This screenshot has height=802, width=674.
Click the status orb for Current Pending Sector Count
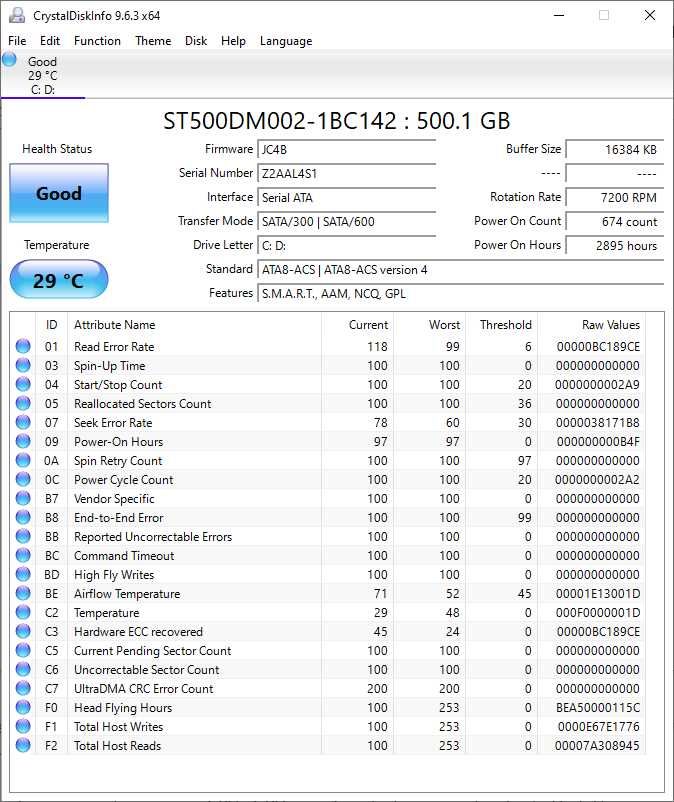tap(23, 650)
